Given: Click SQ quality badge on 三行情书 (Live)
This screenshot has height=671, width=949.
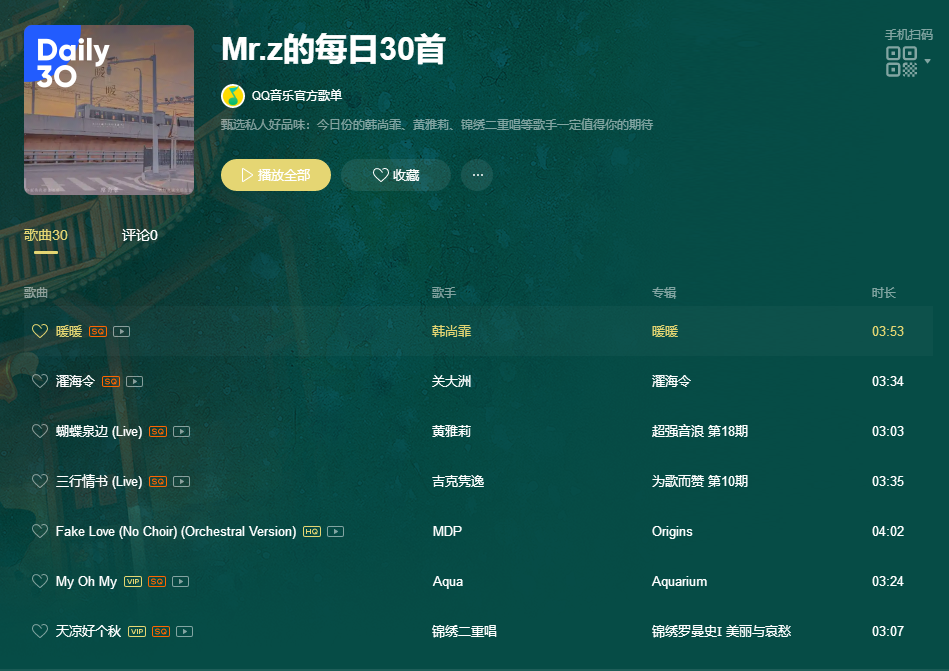Looking at the screenshot, I should point(158,481).
